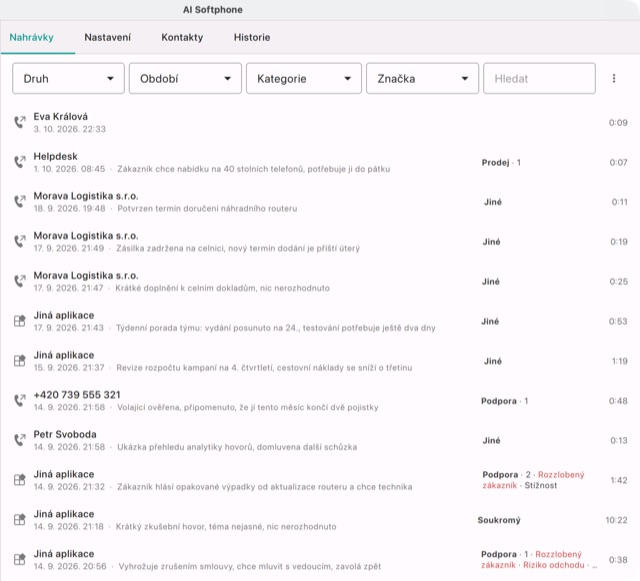
Task: Click app icon for Jiná aplikace 21:37
Action: pos(20,361)
